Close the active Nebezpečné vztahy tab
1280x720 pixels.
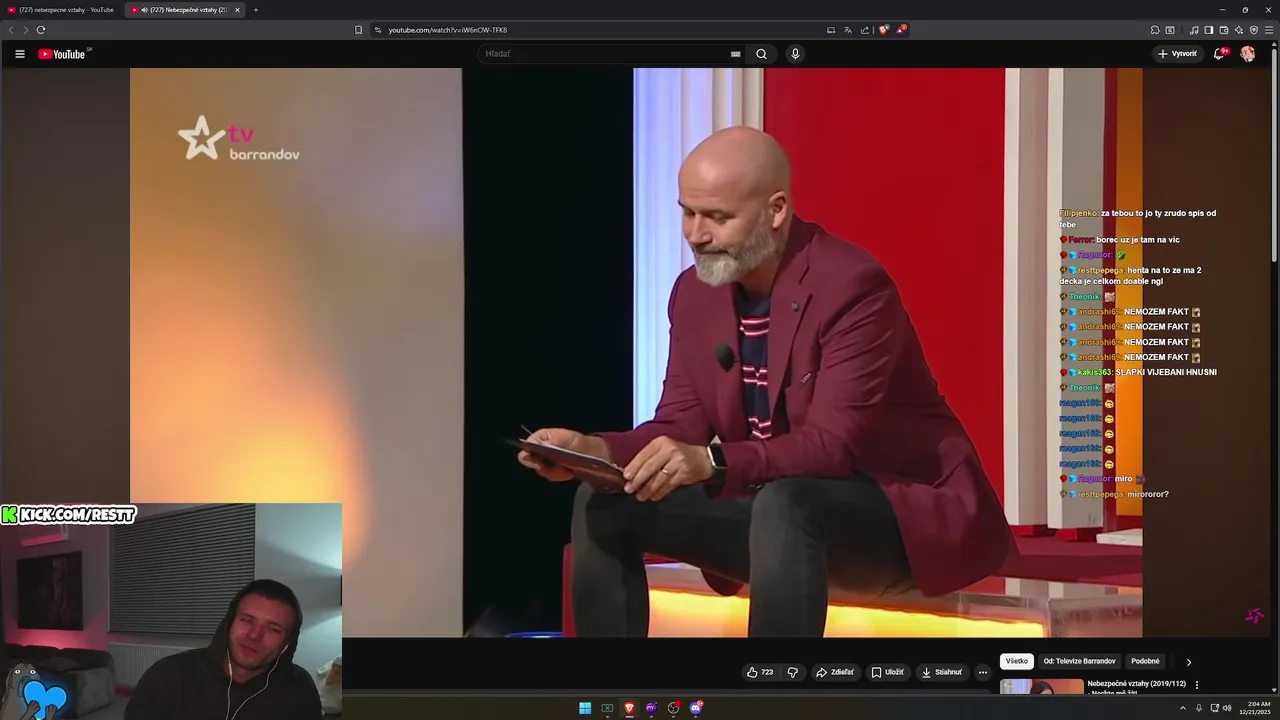237,10
